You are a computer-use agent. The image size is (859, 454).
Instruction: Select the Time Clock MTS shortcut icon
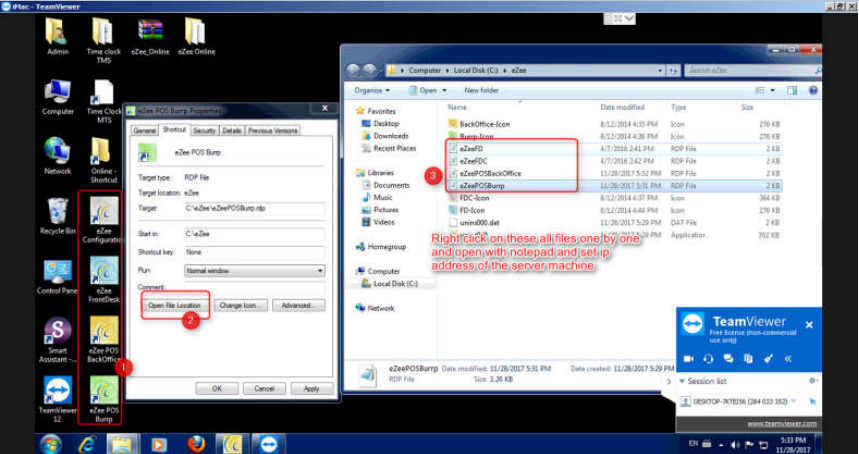click(104, 101)
